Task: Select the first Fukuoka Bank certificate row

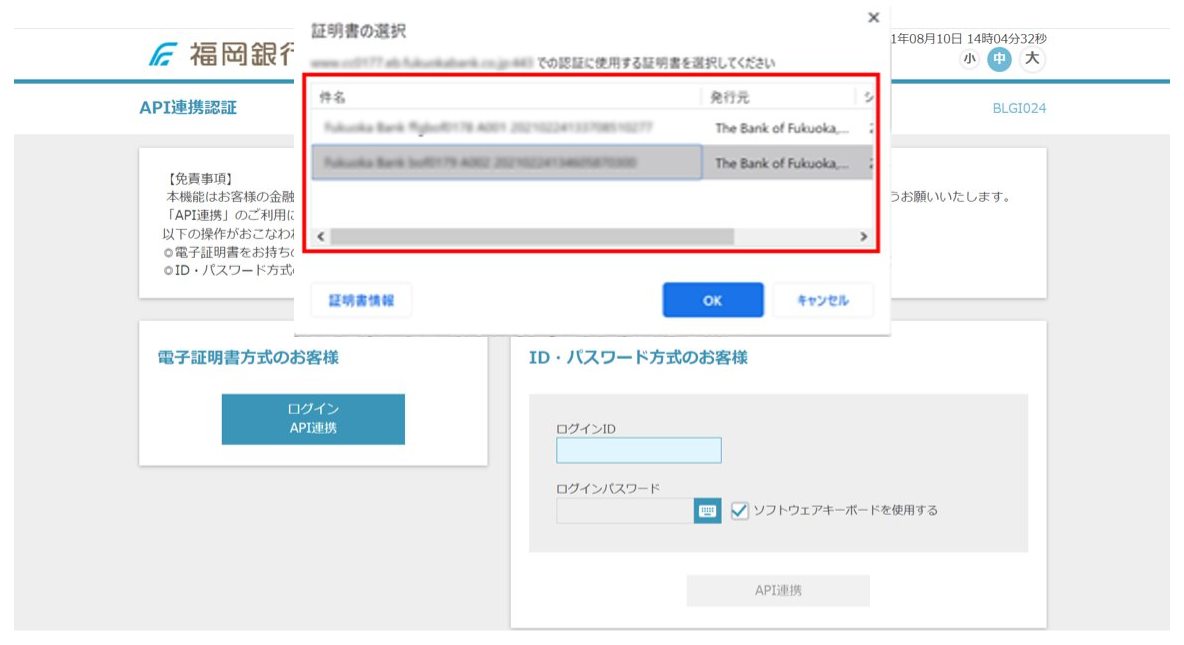Action: point(505,128)
